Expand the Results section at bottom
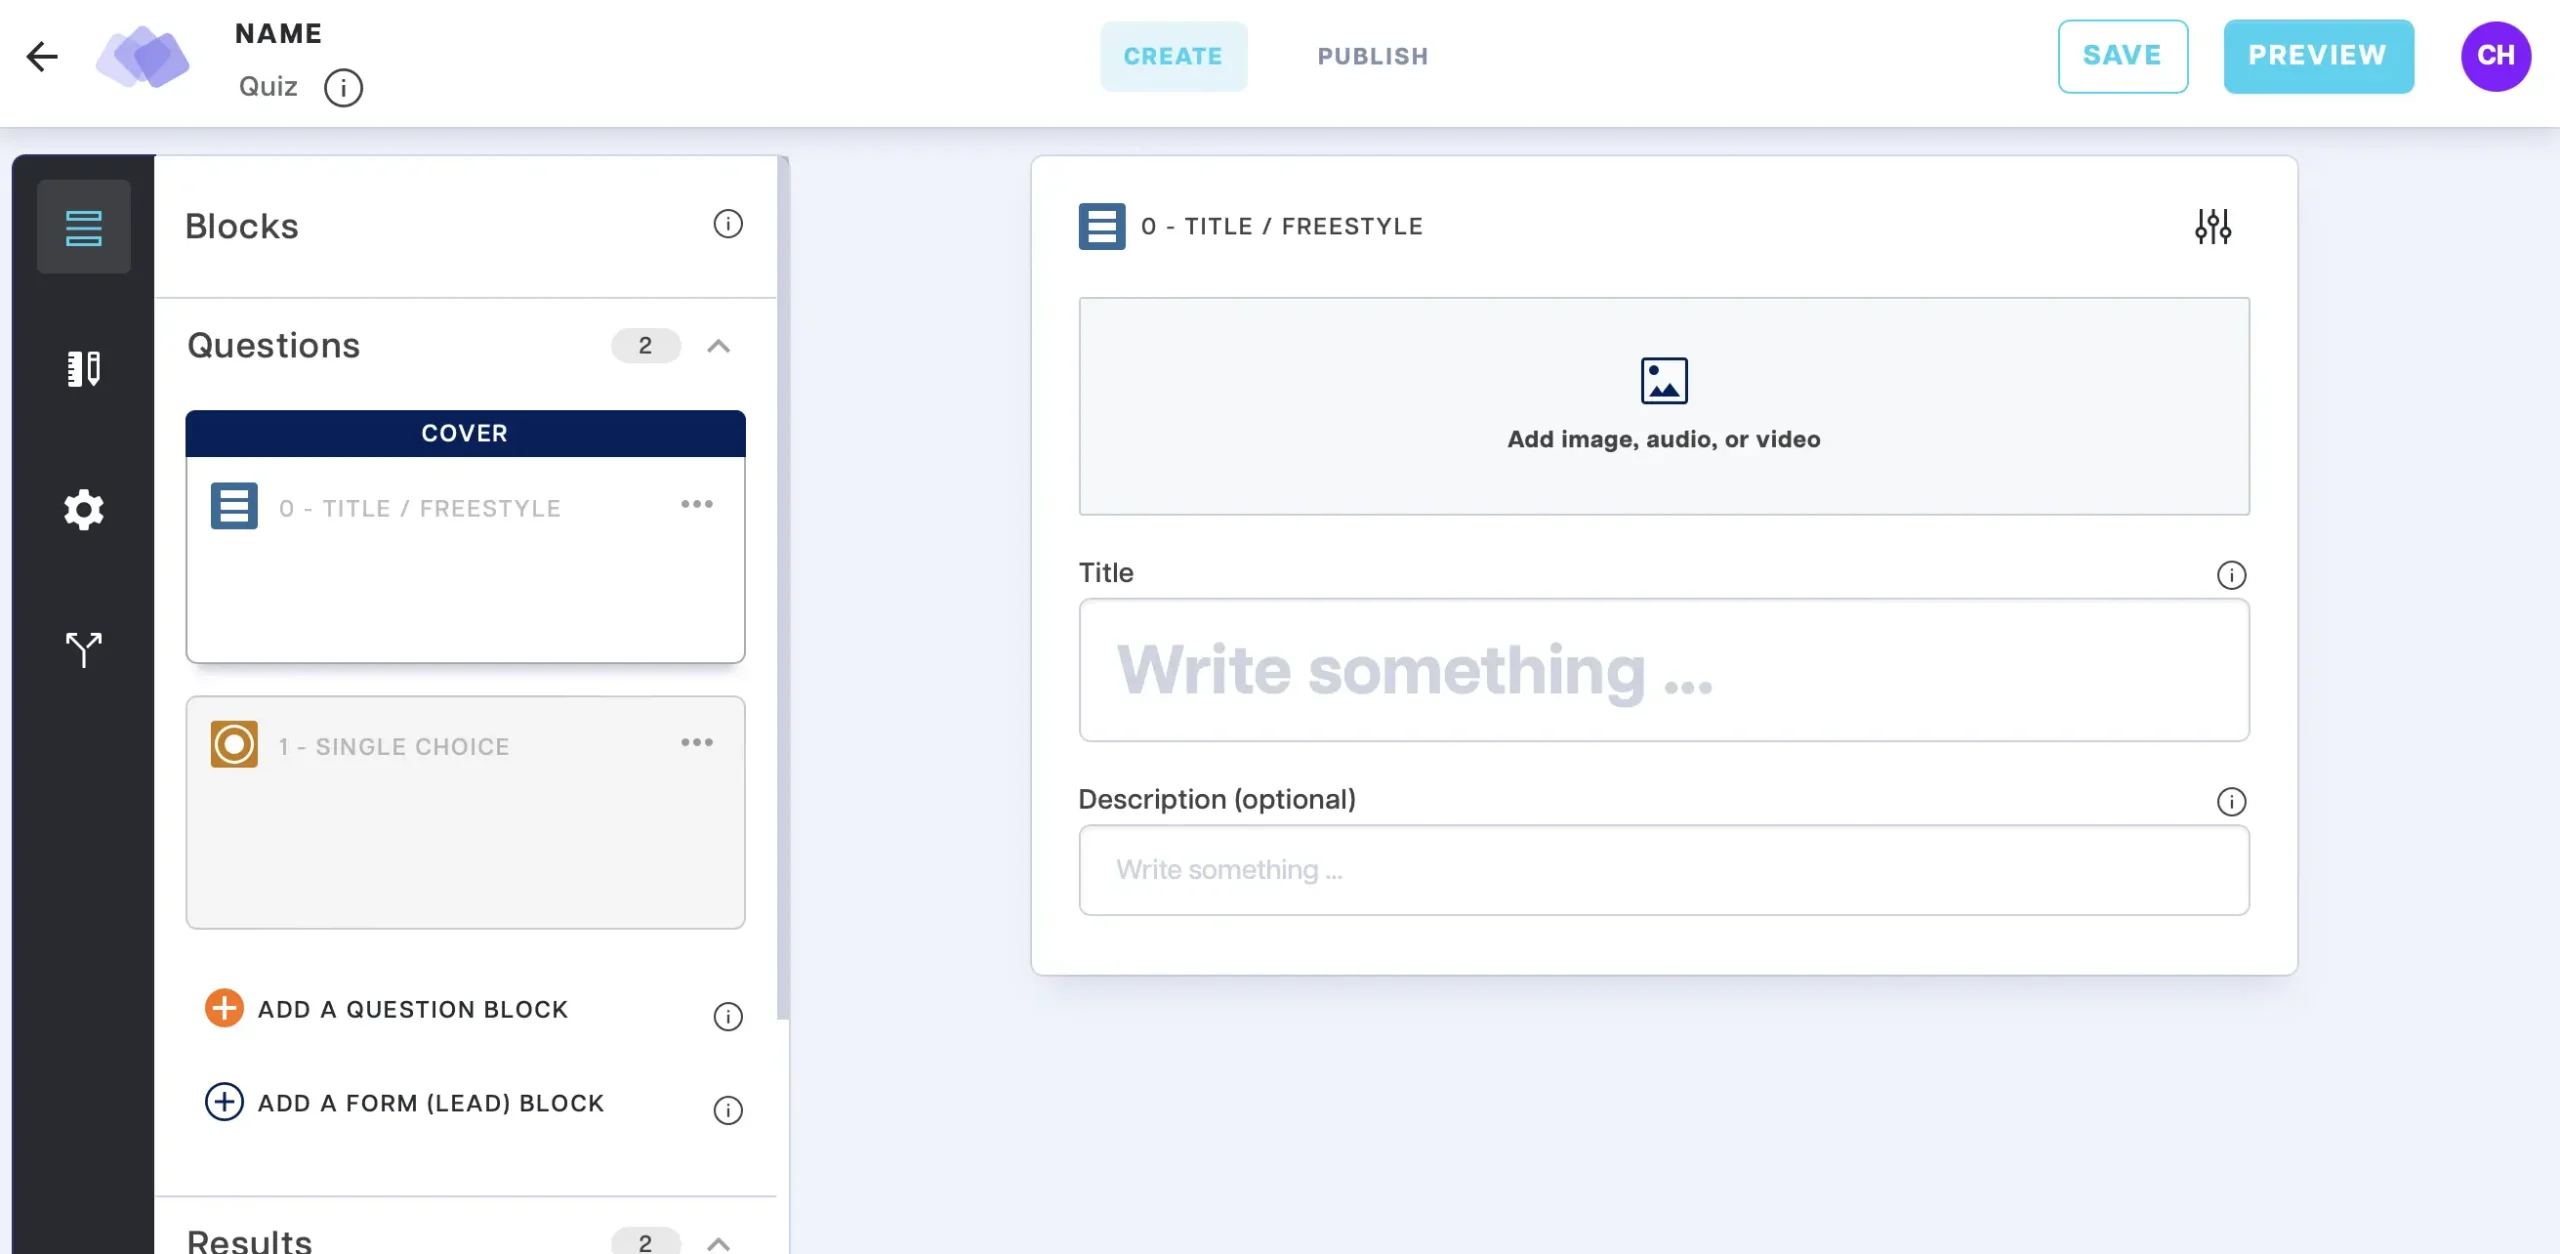2560x1254 pixels. (x=720, y=1241)
